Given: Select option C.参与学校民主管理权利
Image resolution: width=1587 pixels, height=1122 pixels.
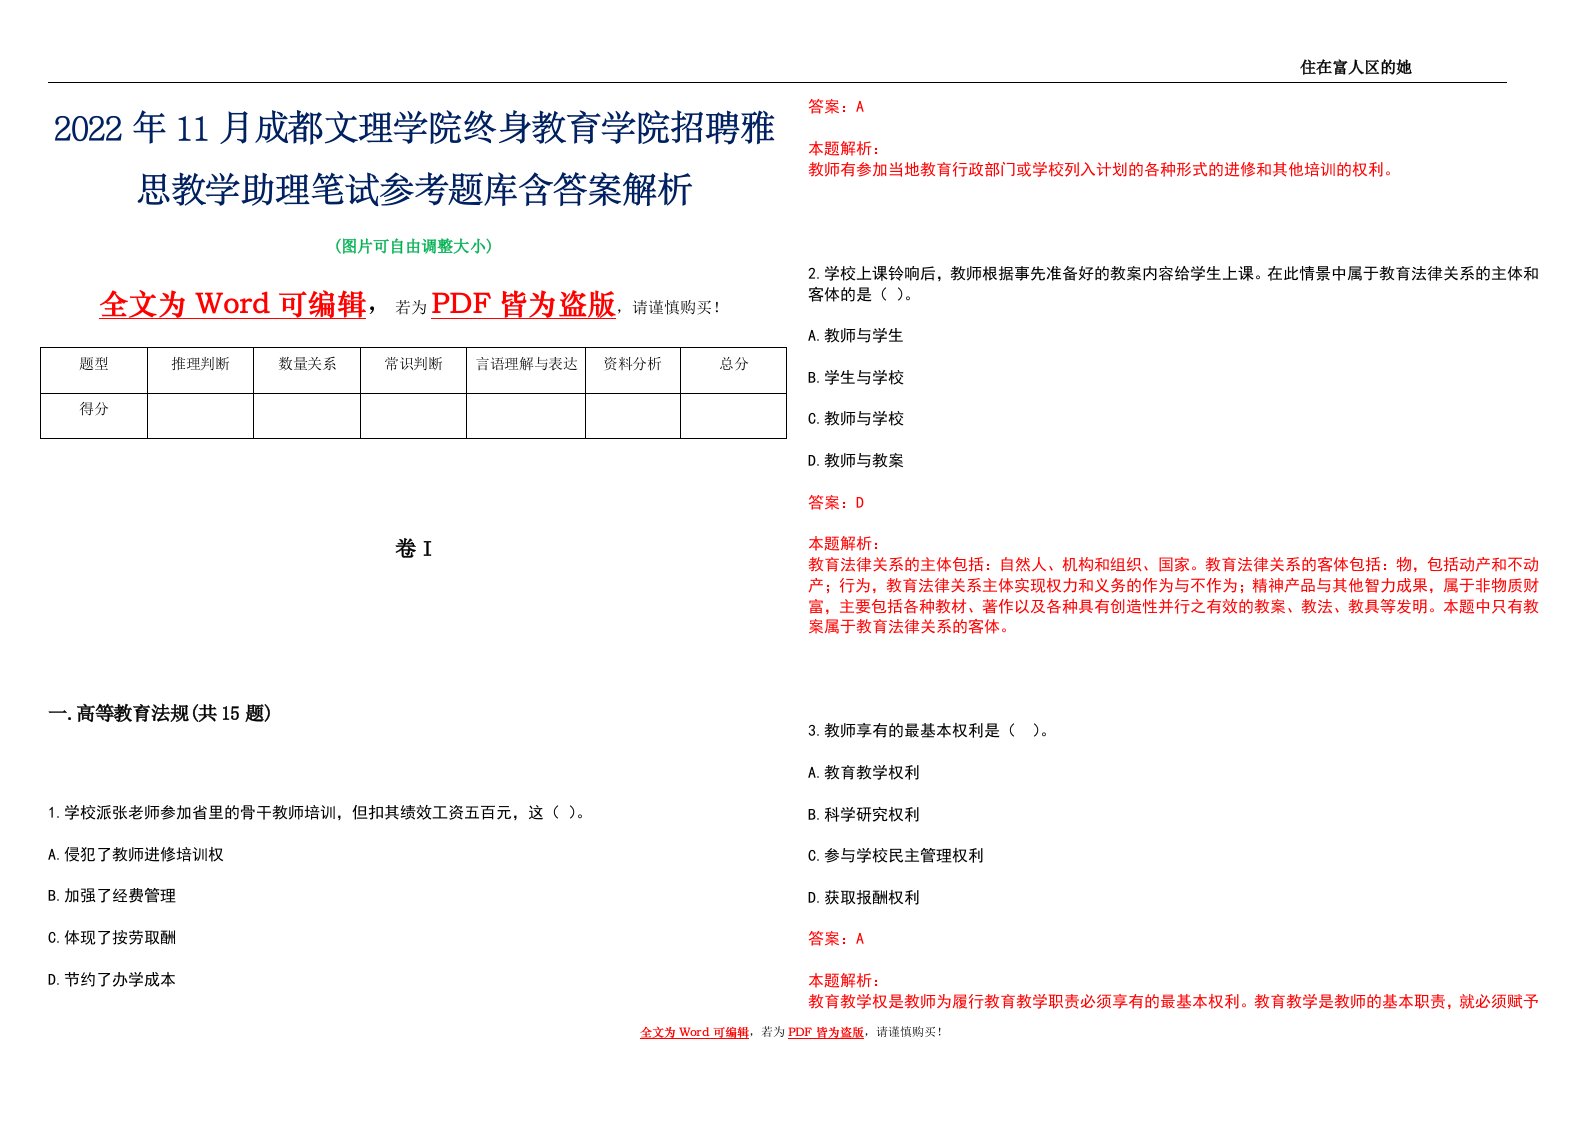Looking at the screenshot, I should pyautogui.click(x=896, y=855).
